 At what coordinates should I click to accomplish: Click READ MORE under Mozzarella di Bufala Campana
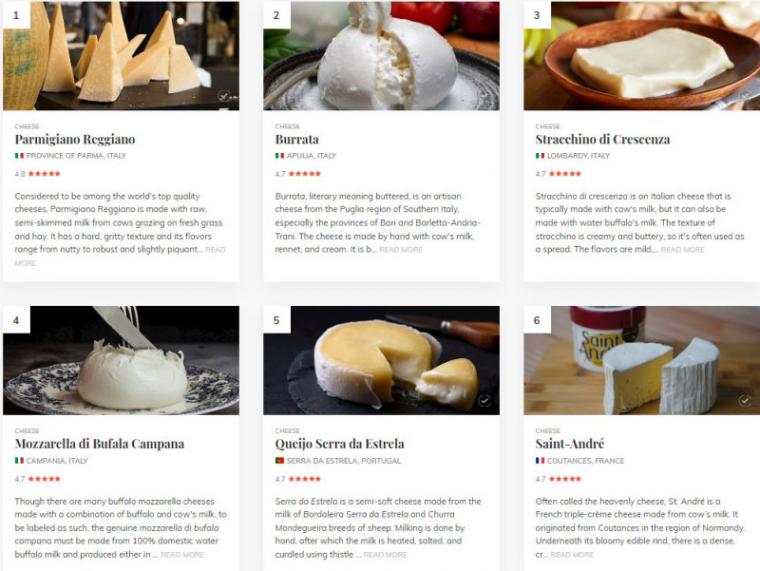click(x=182, y=555)
